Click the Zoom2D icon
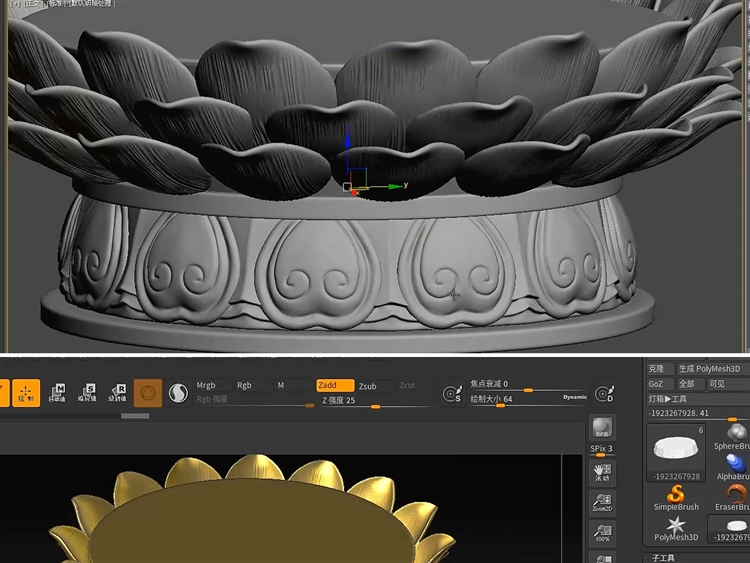Viewport: 750px width, 563px height. (602, 503)
